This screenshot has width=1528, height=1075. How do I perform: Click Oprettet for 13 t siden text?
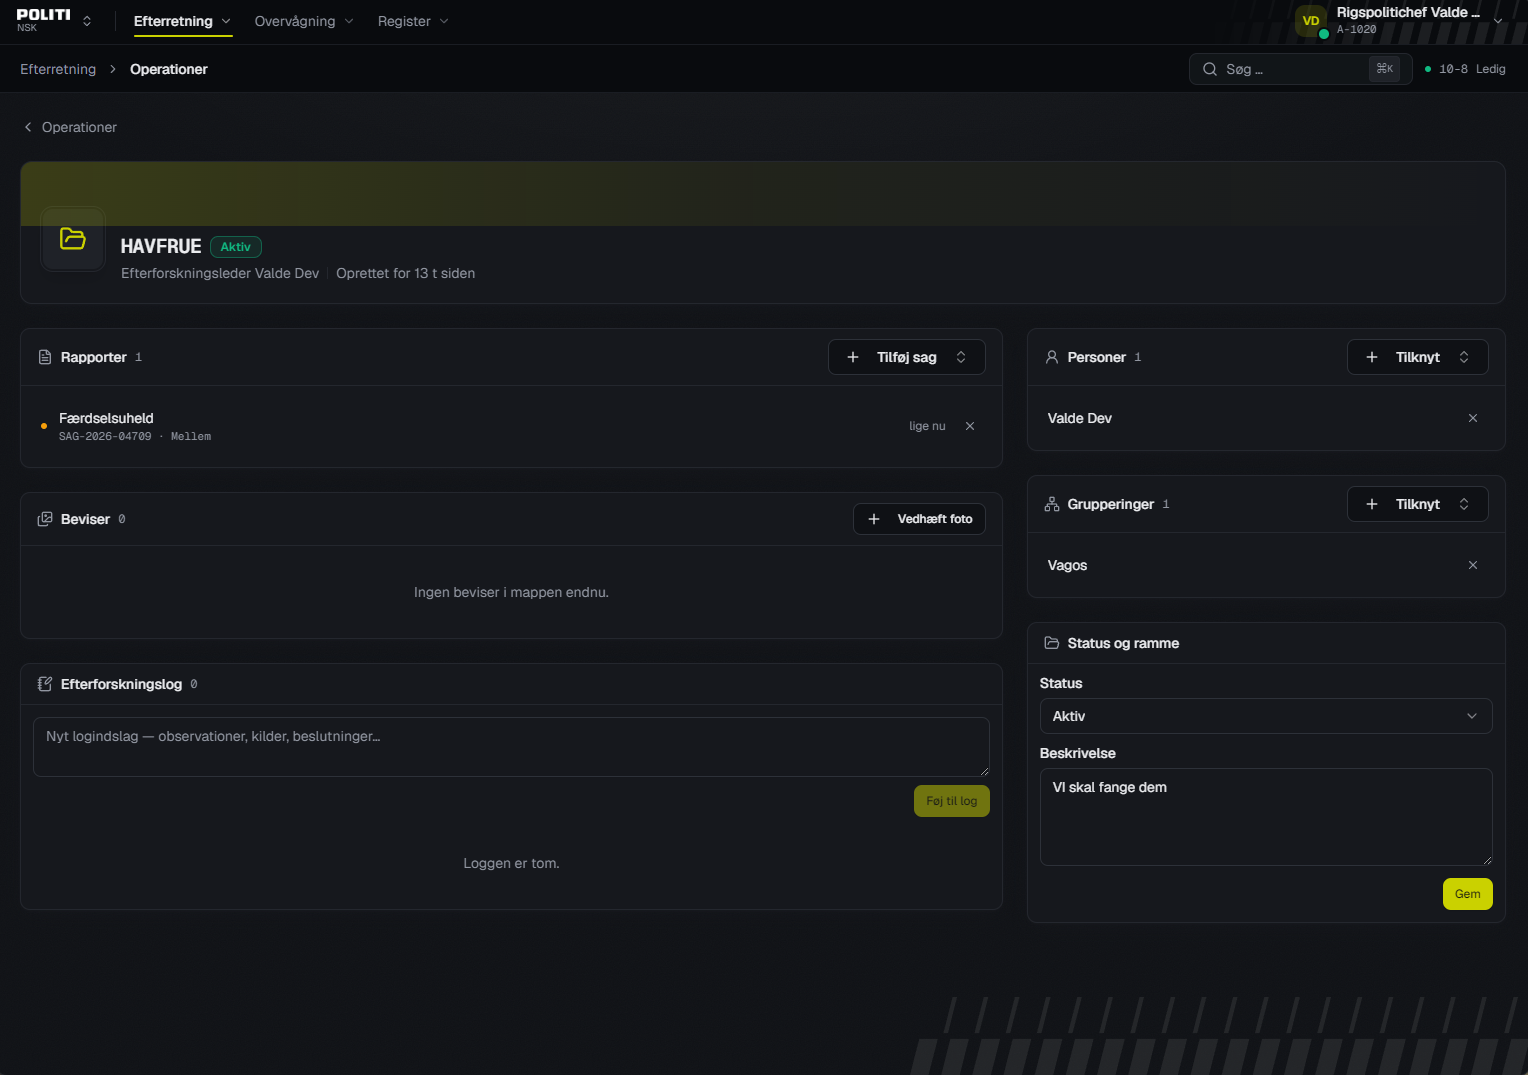(405, 273)
